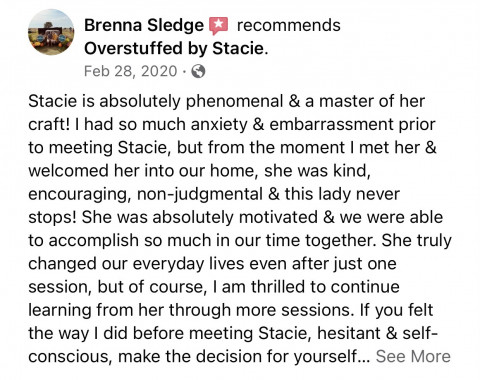This screenshot has height=380, width=480.
Task: Click review line starting 'learning from her through'
Action: coord(231,310)
